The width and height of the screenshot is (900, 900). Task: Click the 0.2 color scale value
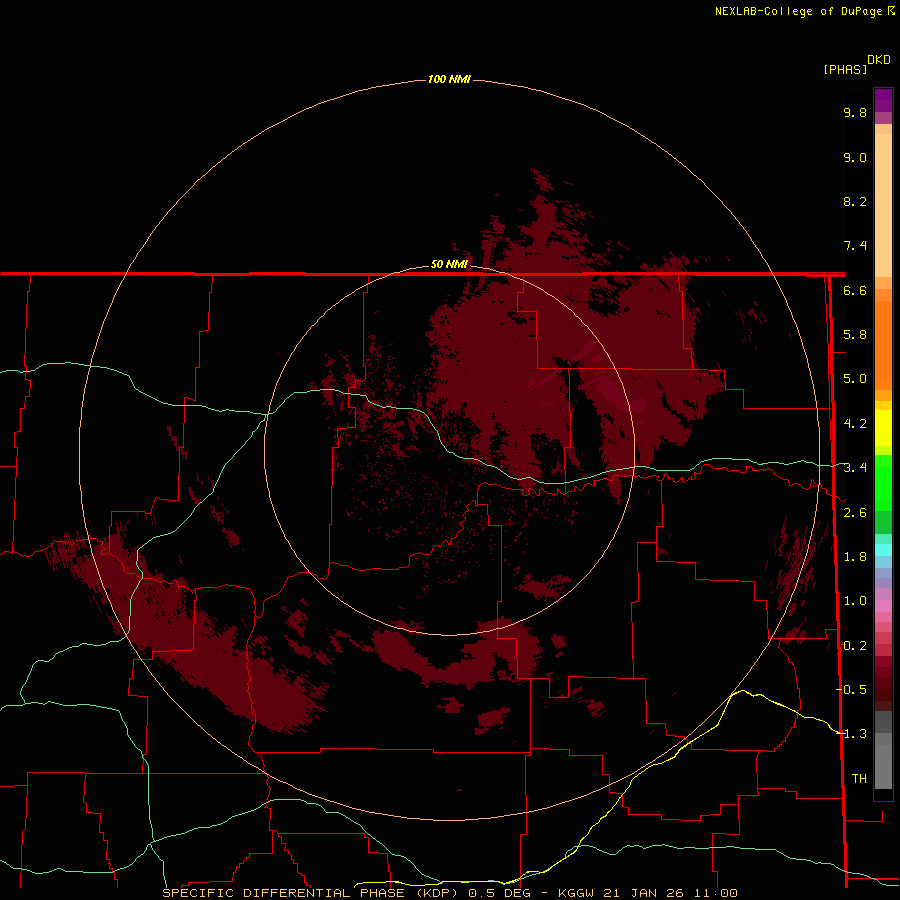coord(855,646)
